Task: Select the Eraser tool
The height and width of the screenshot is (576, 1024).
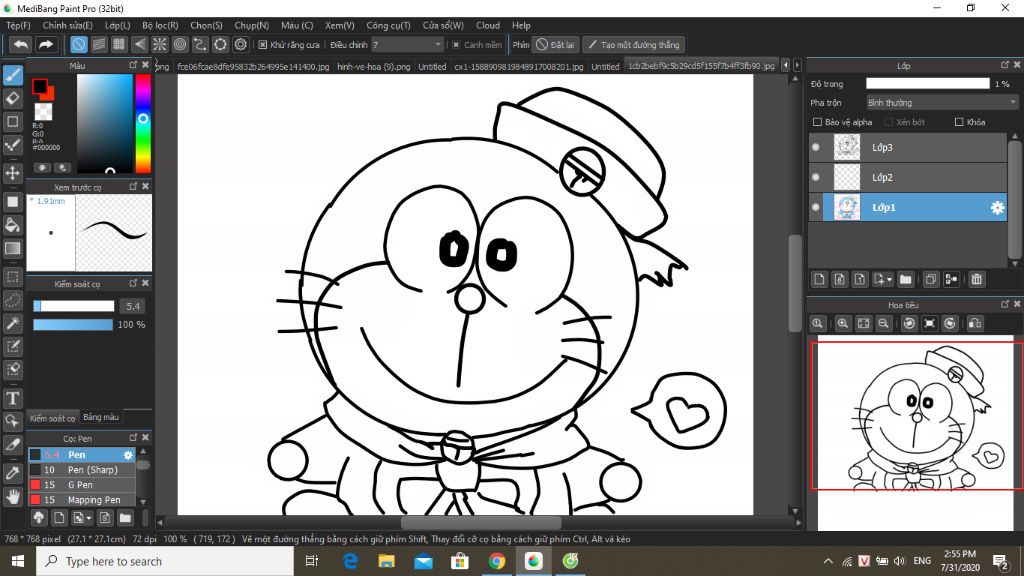Action: pos(12,99)
